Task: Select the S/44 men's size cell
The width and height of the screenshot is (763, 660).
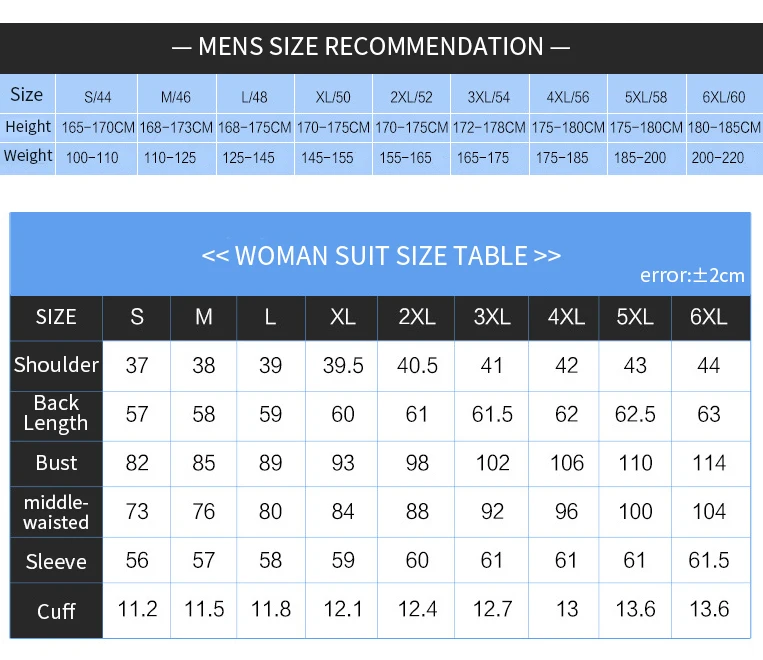Action: [98, 98]
